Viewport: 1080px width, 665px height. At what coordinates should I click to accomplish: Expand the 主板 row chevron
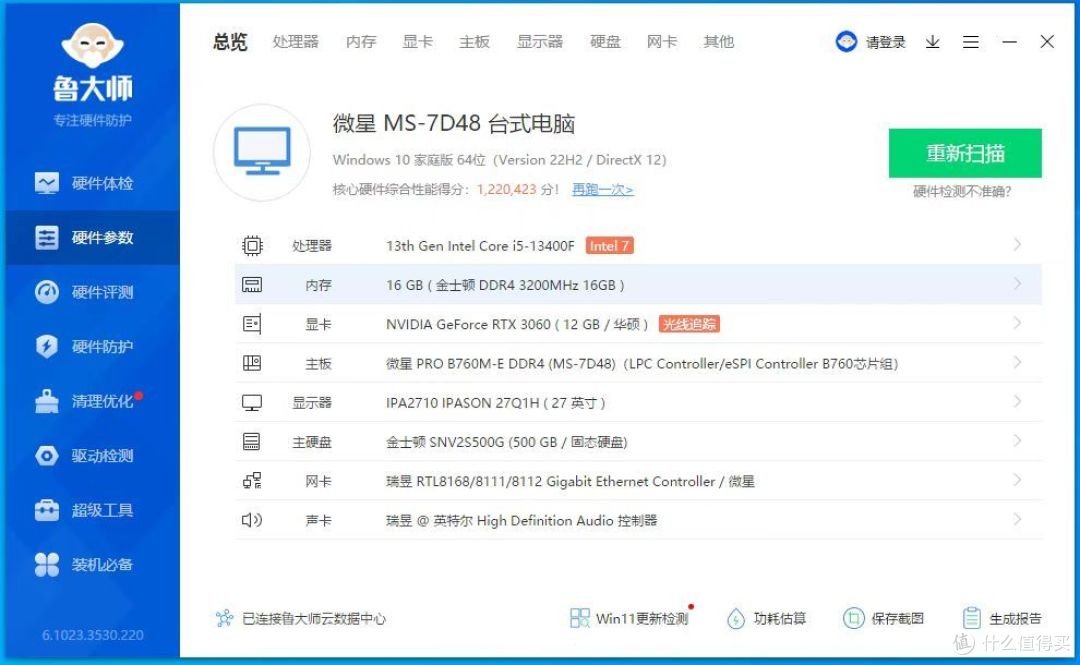pos(1017,362)
